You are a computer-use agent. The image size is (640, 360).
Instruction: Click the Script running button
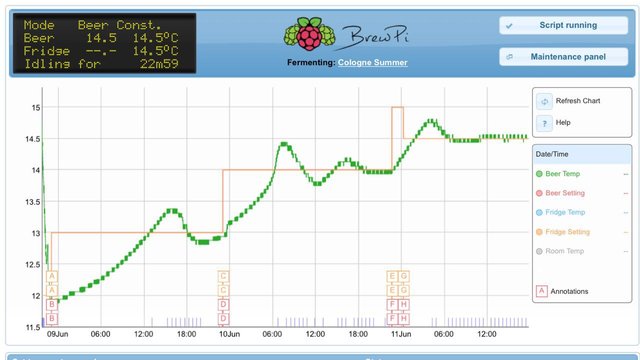click(563, 25)
